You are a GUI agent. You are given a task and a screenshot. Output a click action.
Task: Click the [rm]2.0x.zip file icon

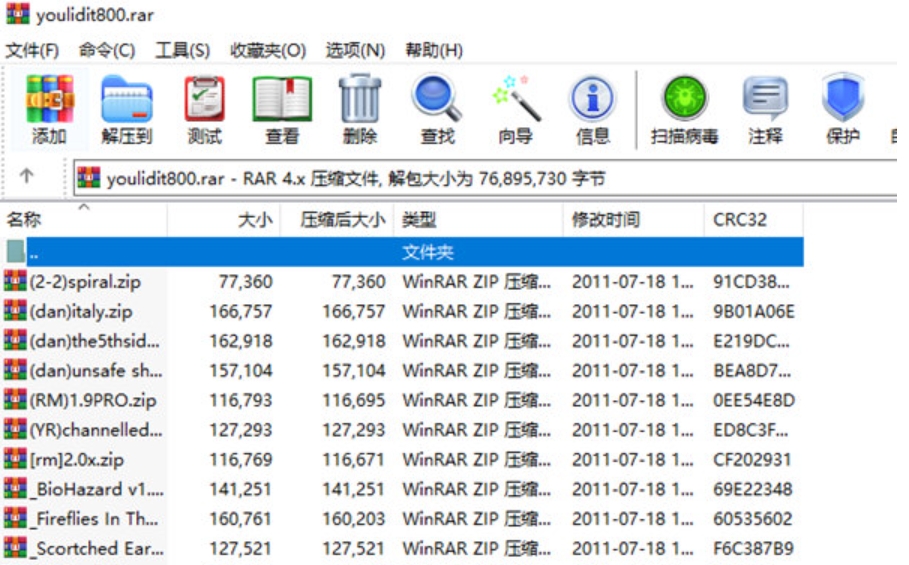coord(15,459)
